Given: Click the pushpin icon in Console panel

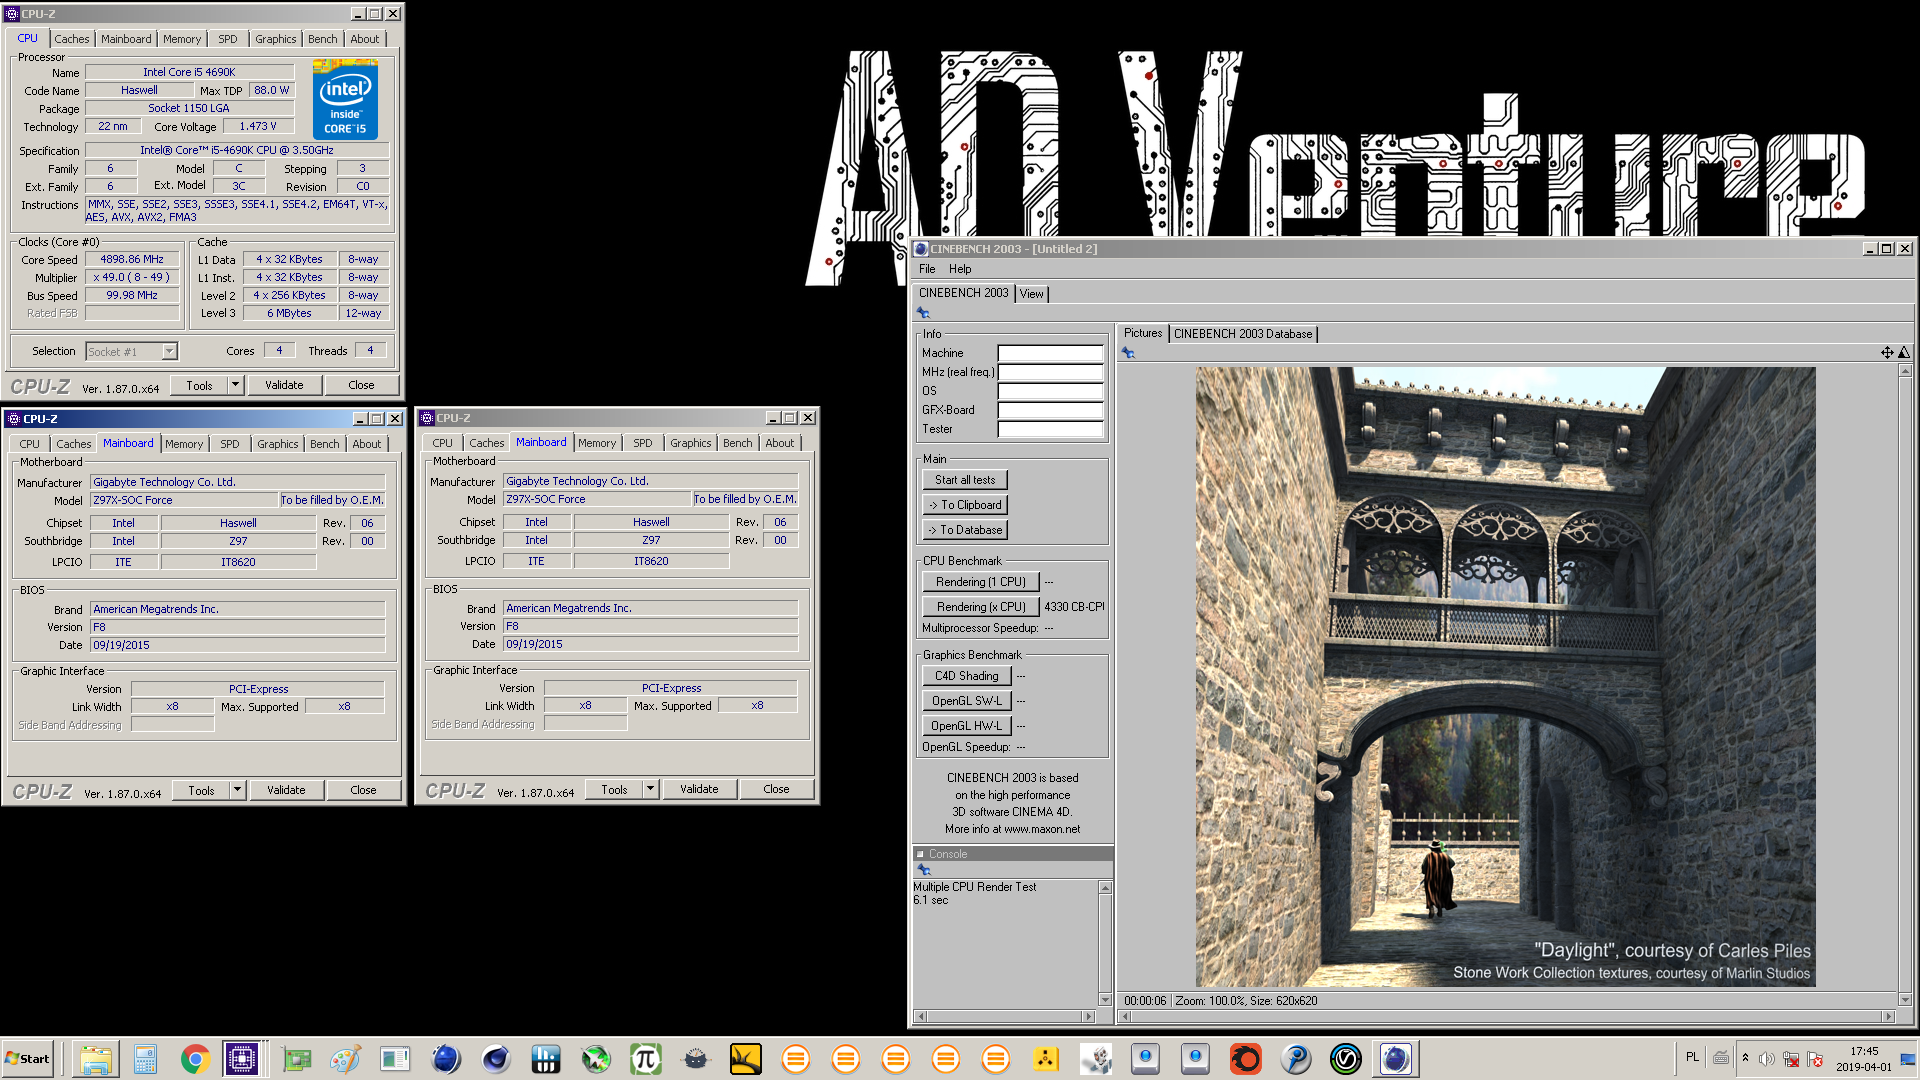Looking at the screenshot, I should tap(924, 870).
